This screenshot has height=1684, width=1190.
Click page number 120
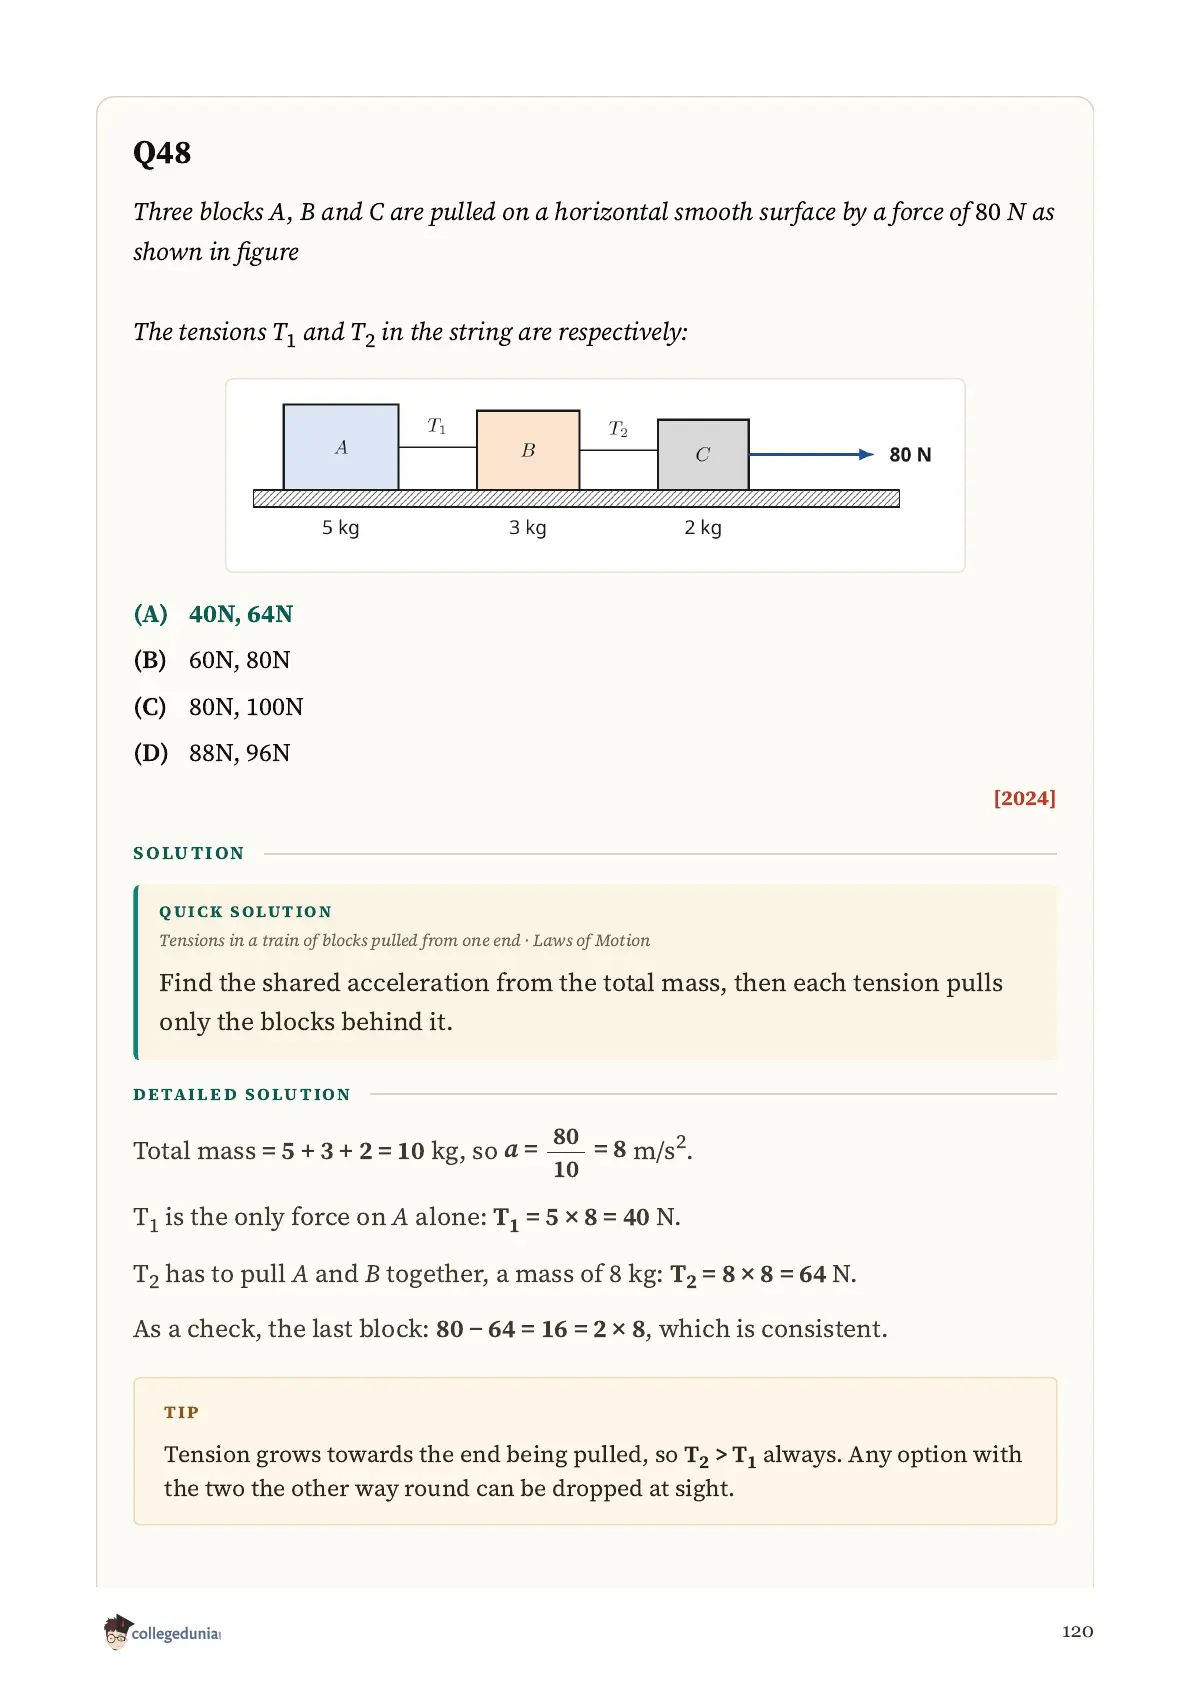point(1077,1631)
